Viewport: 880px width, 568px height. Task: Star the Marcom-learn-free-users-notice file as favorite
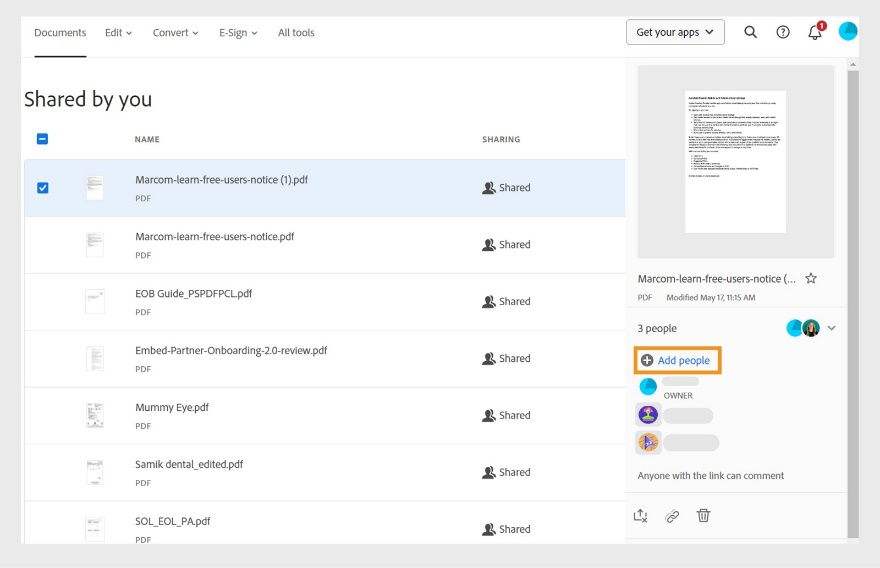click(x=811, y=279)
